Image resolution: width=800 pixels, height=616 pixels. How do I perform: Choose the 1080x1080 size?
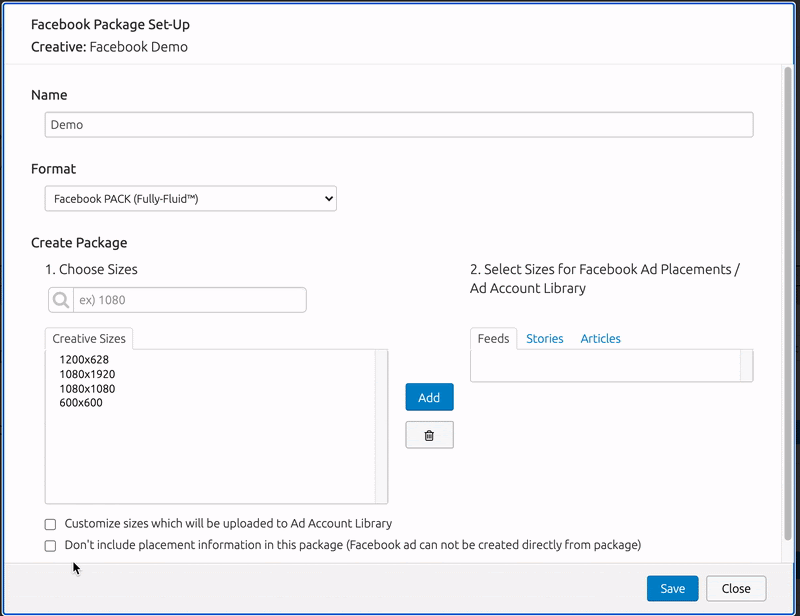(87, 388)
